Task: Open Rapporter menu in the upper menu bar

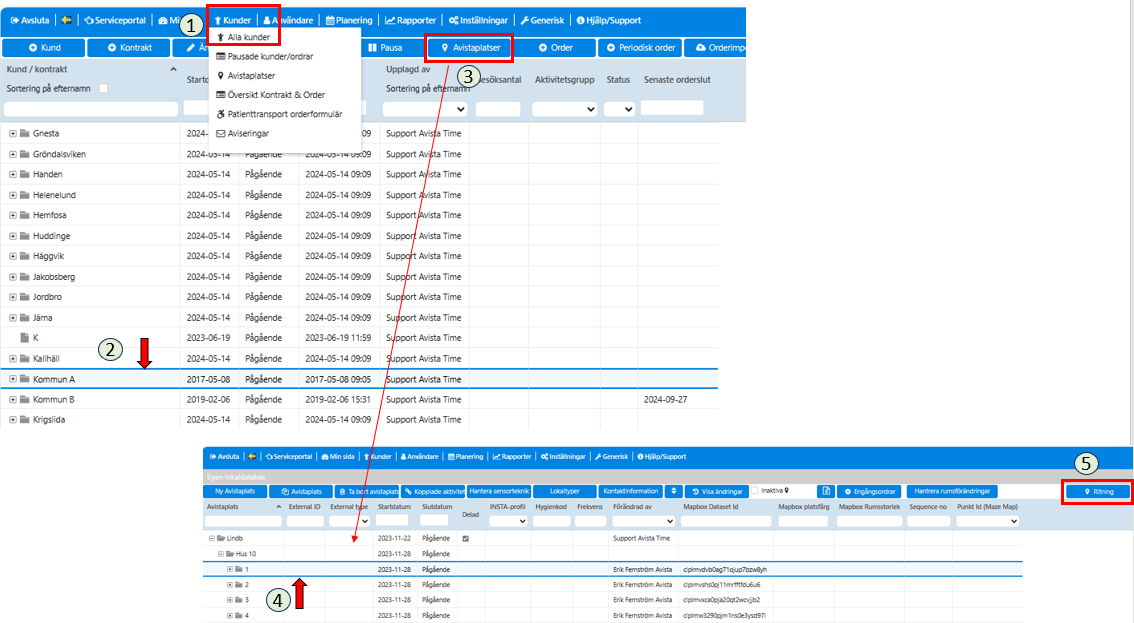Action: coord(410,20)
